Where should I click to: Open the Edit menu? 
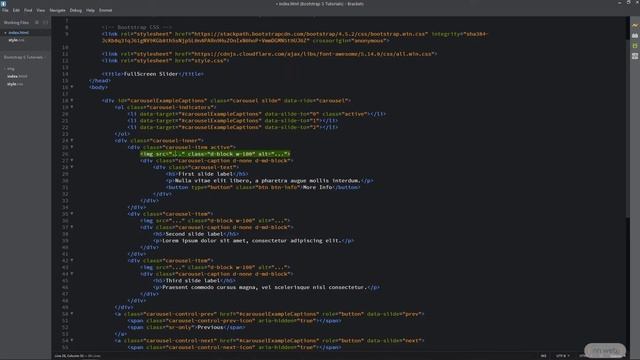tap(16, 10)
